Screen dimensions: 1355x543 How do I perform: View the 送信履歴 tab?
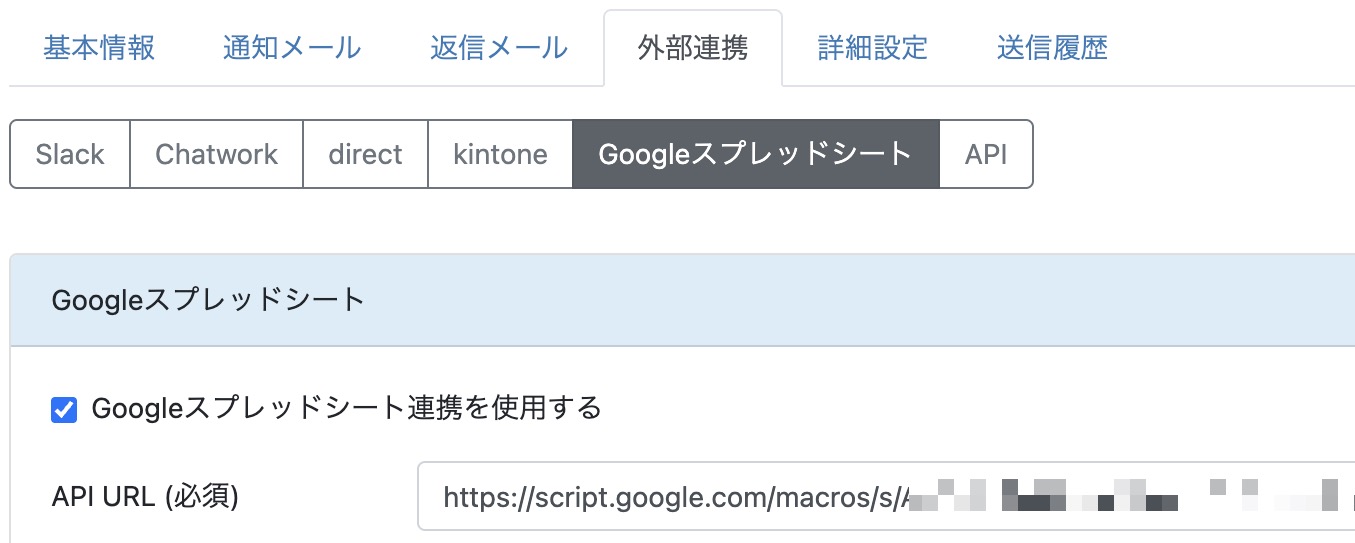point(1052,48)
